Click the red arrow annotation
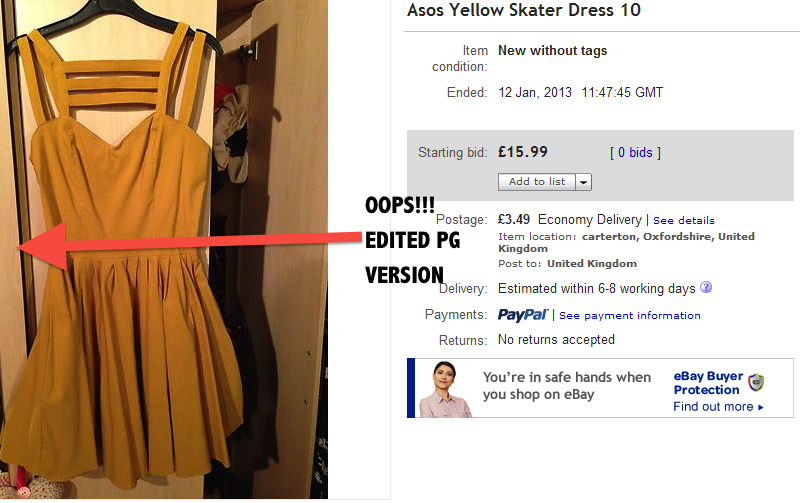800x503 pixels. tap(190, 245)
